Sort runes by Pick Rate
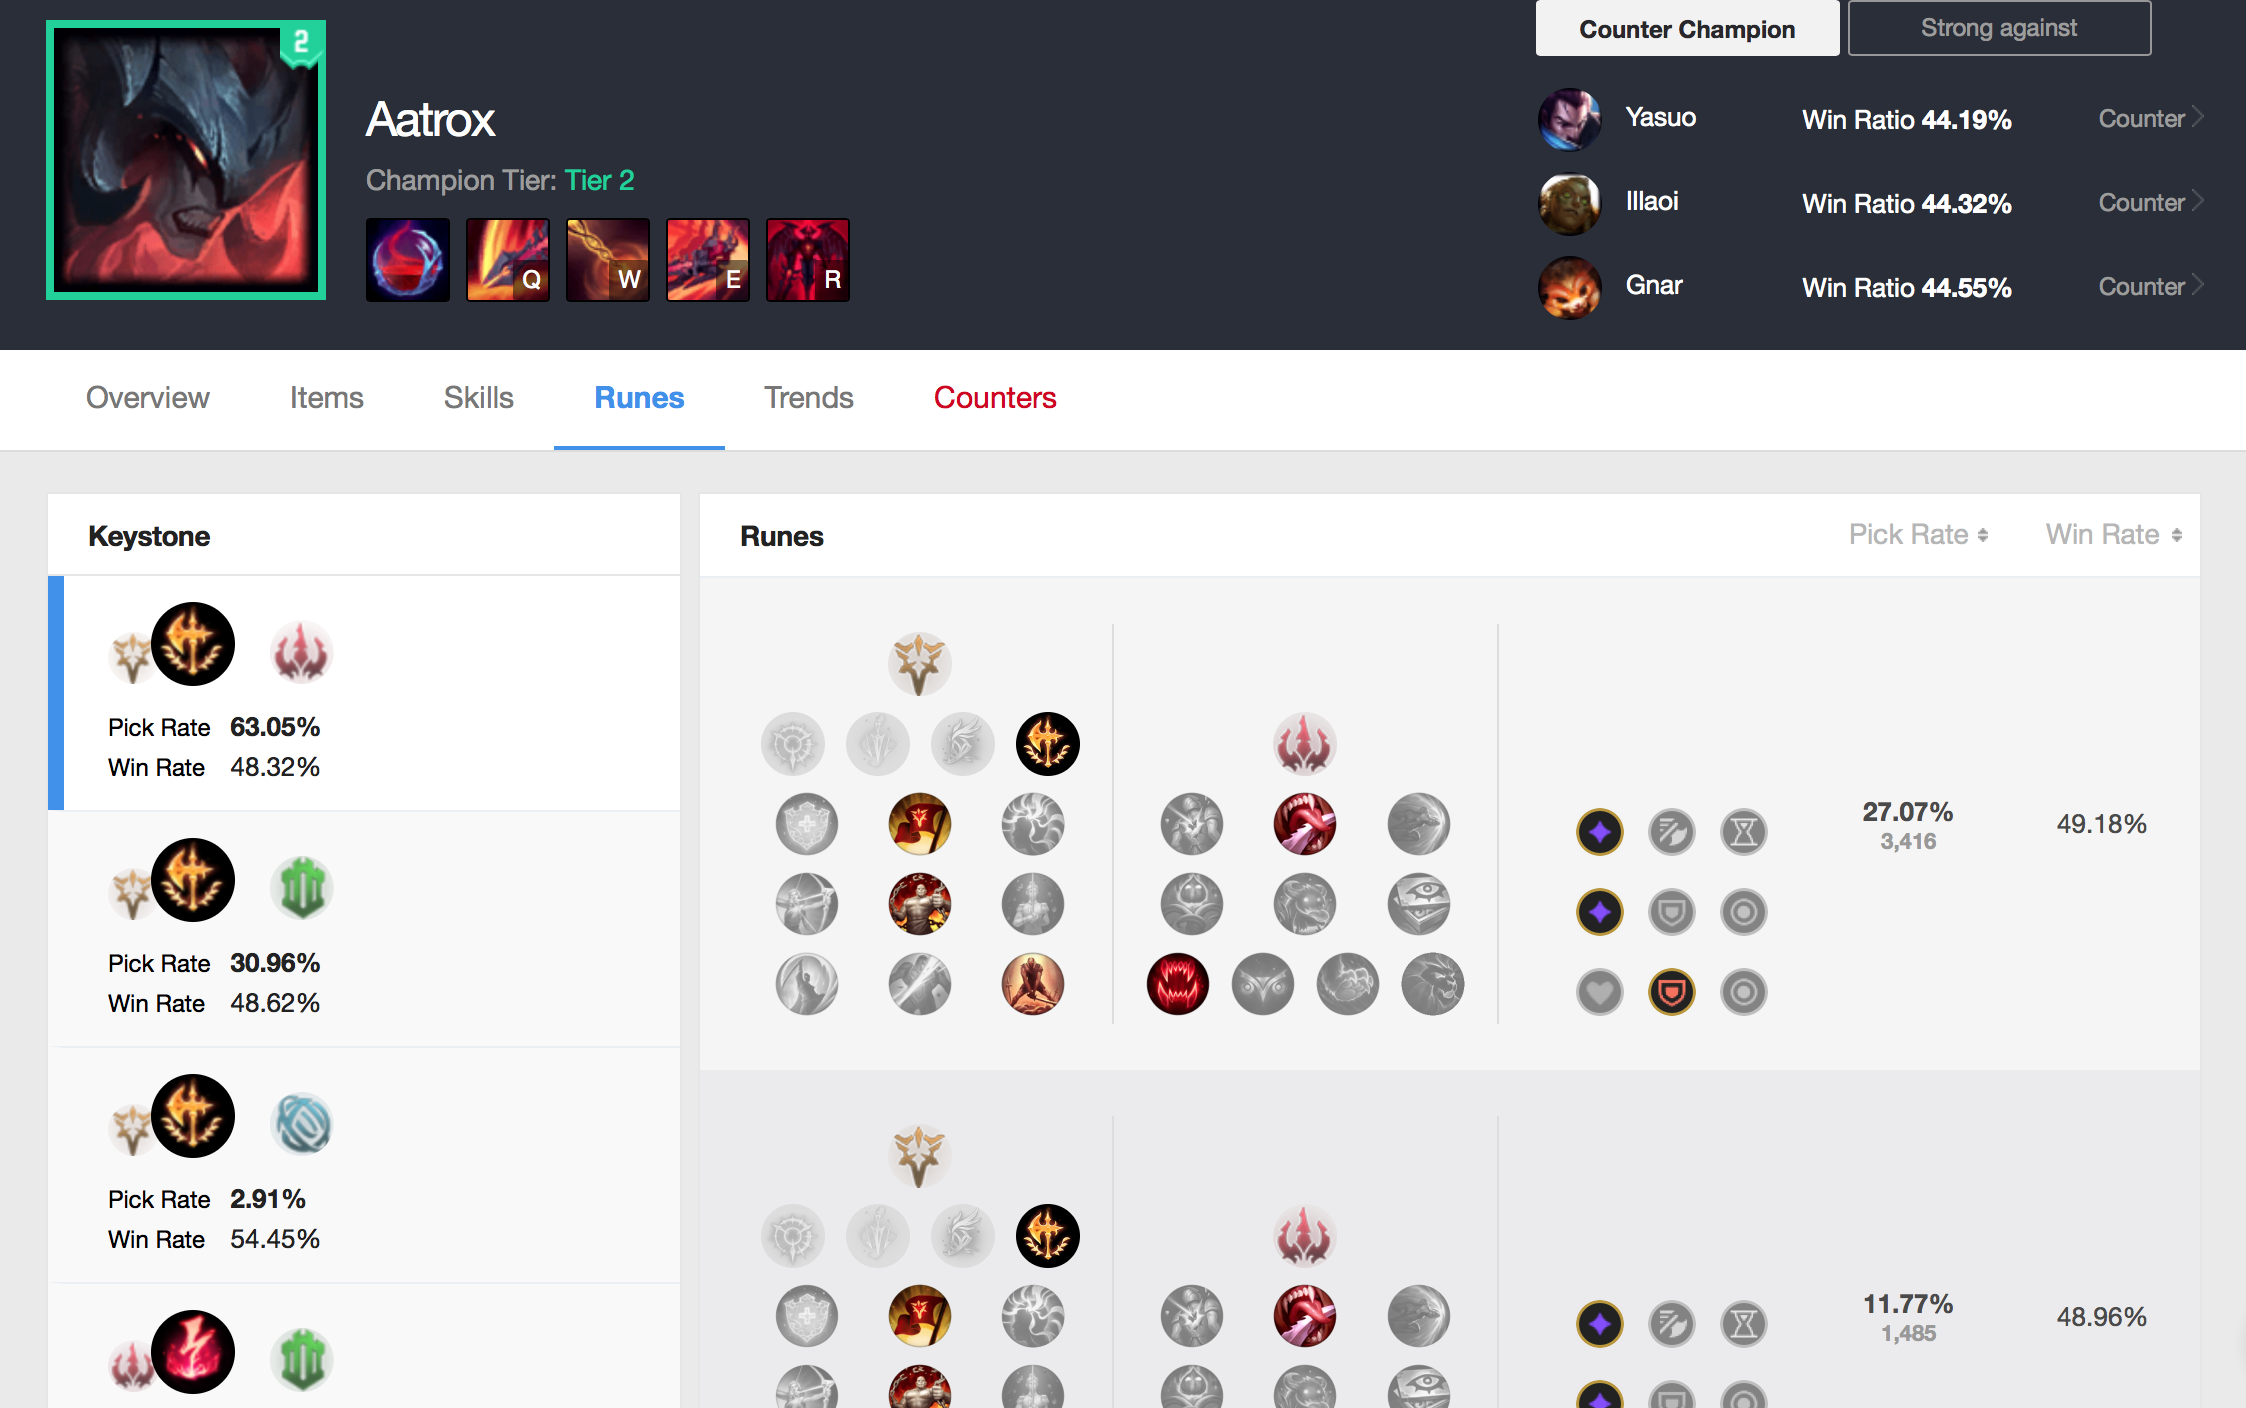 point(1918,535)
